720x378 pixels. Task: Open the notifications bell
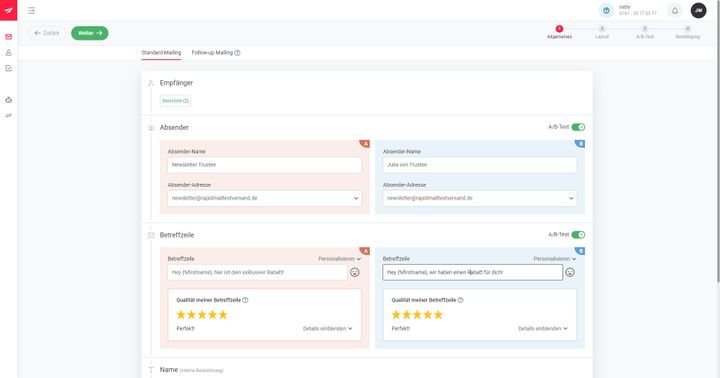pos(675,11)
